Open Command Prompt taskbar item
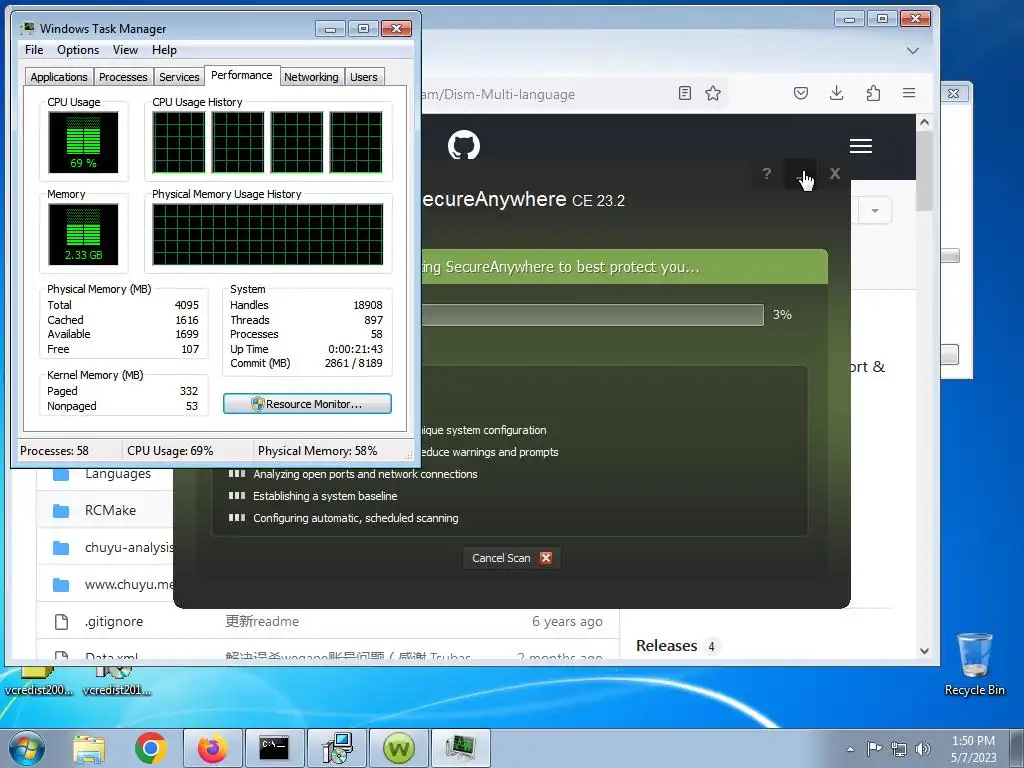The image size is (1024, 768). 274,748
